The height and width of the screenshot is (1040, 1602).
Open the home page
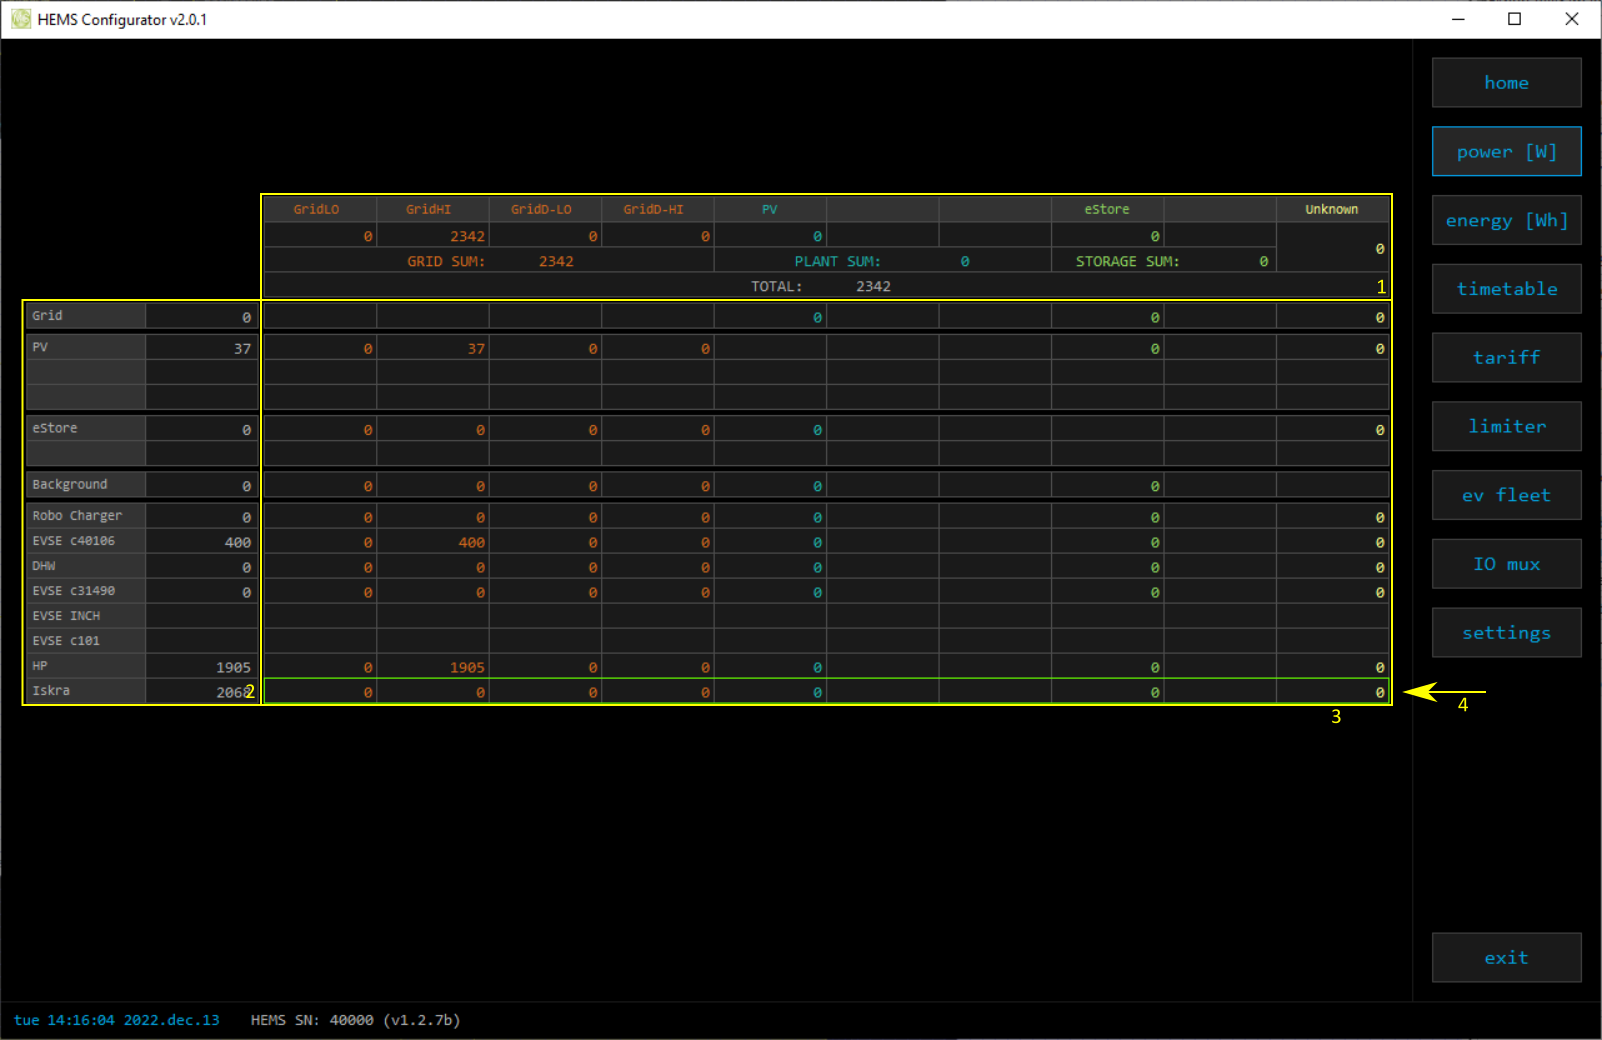pyautogui.click(x=1506, y=83)
